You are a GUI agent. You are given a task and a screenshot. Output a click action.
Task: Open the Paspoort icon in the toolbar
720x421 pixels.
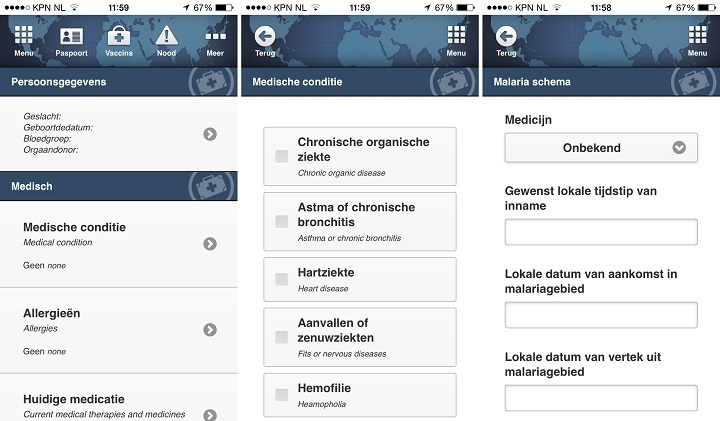[71, 41]
